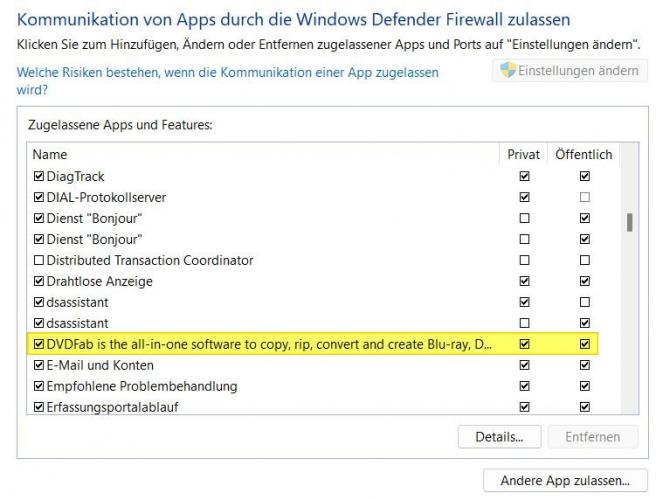Click Andere App zulassen... button
Screen dimensions: 656x500
tap(565, 480)
